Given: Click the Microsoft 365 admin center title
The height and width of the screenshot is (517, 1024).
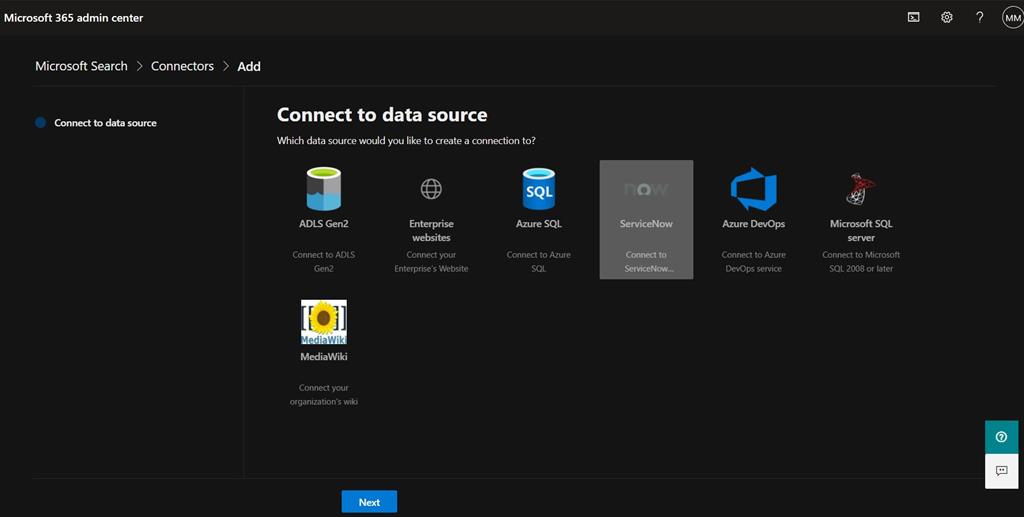Looking at the screenshot, I should tap(74, 18).
